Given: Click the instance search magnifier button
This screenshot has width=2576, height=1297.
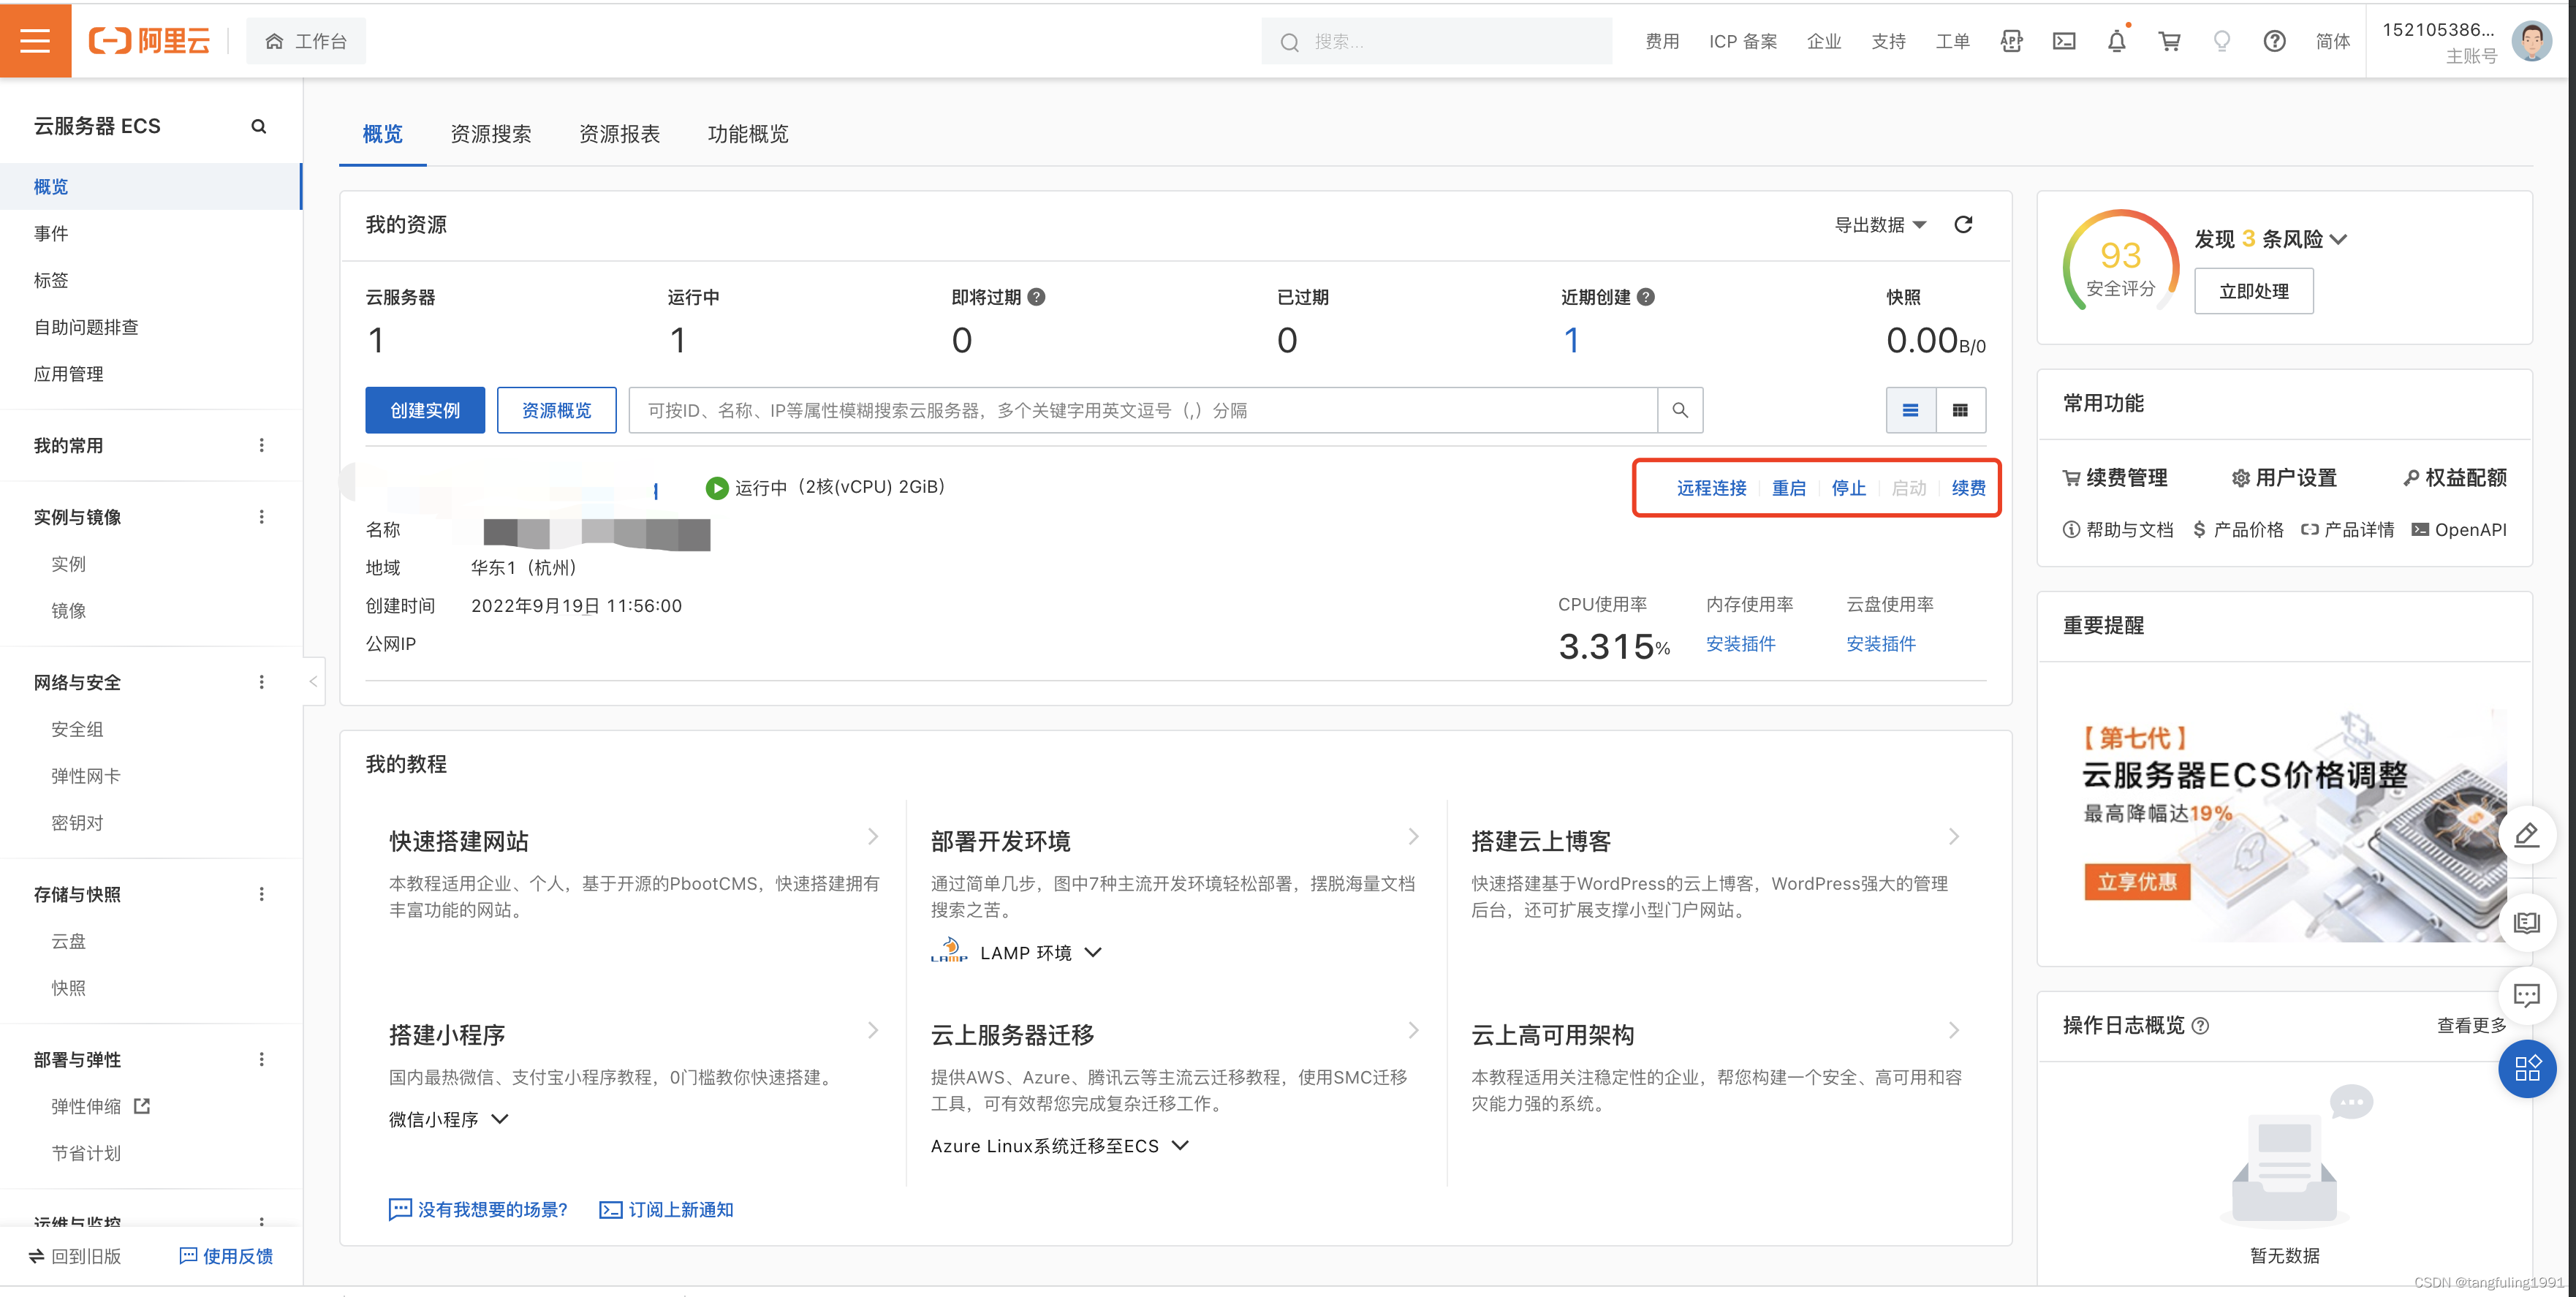Looking at the screenshot, I should (x=1680, y=410).
